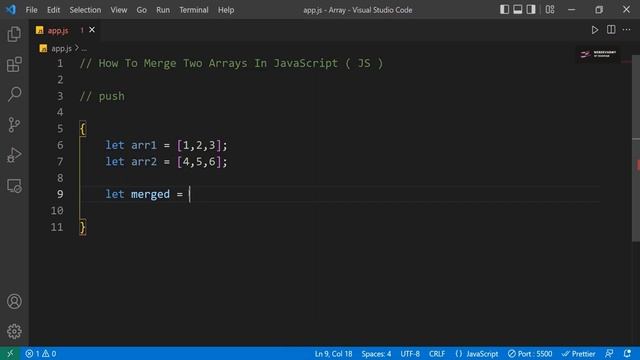Click the arr2 variable name
The height and width of the screenshot is (360, 640).
coord(144,161)
